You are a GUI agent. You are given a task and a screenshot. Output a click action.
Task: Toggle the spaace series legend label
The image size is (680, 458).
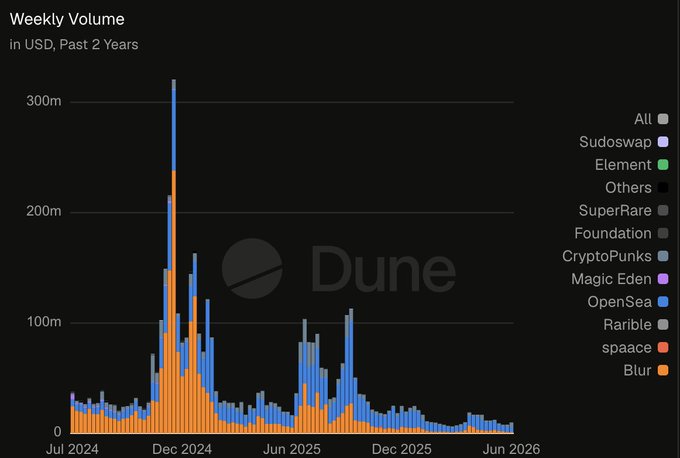627,347
